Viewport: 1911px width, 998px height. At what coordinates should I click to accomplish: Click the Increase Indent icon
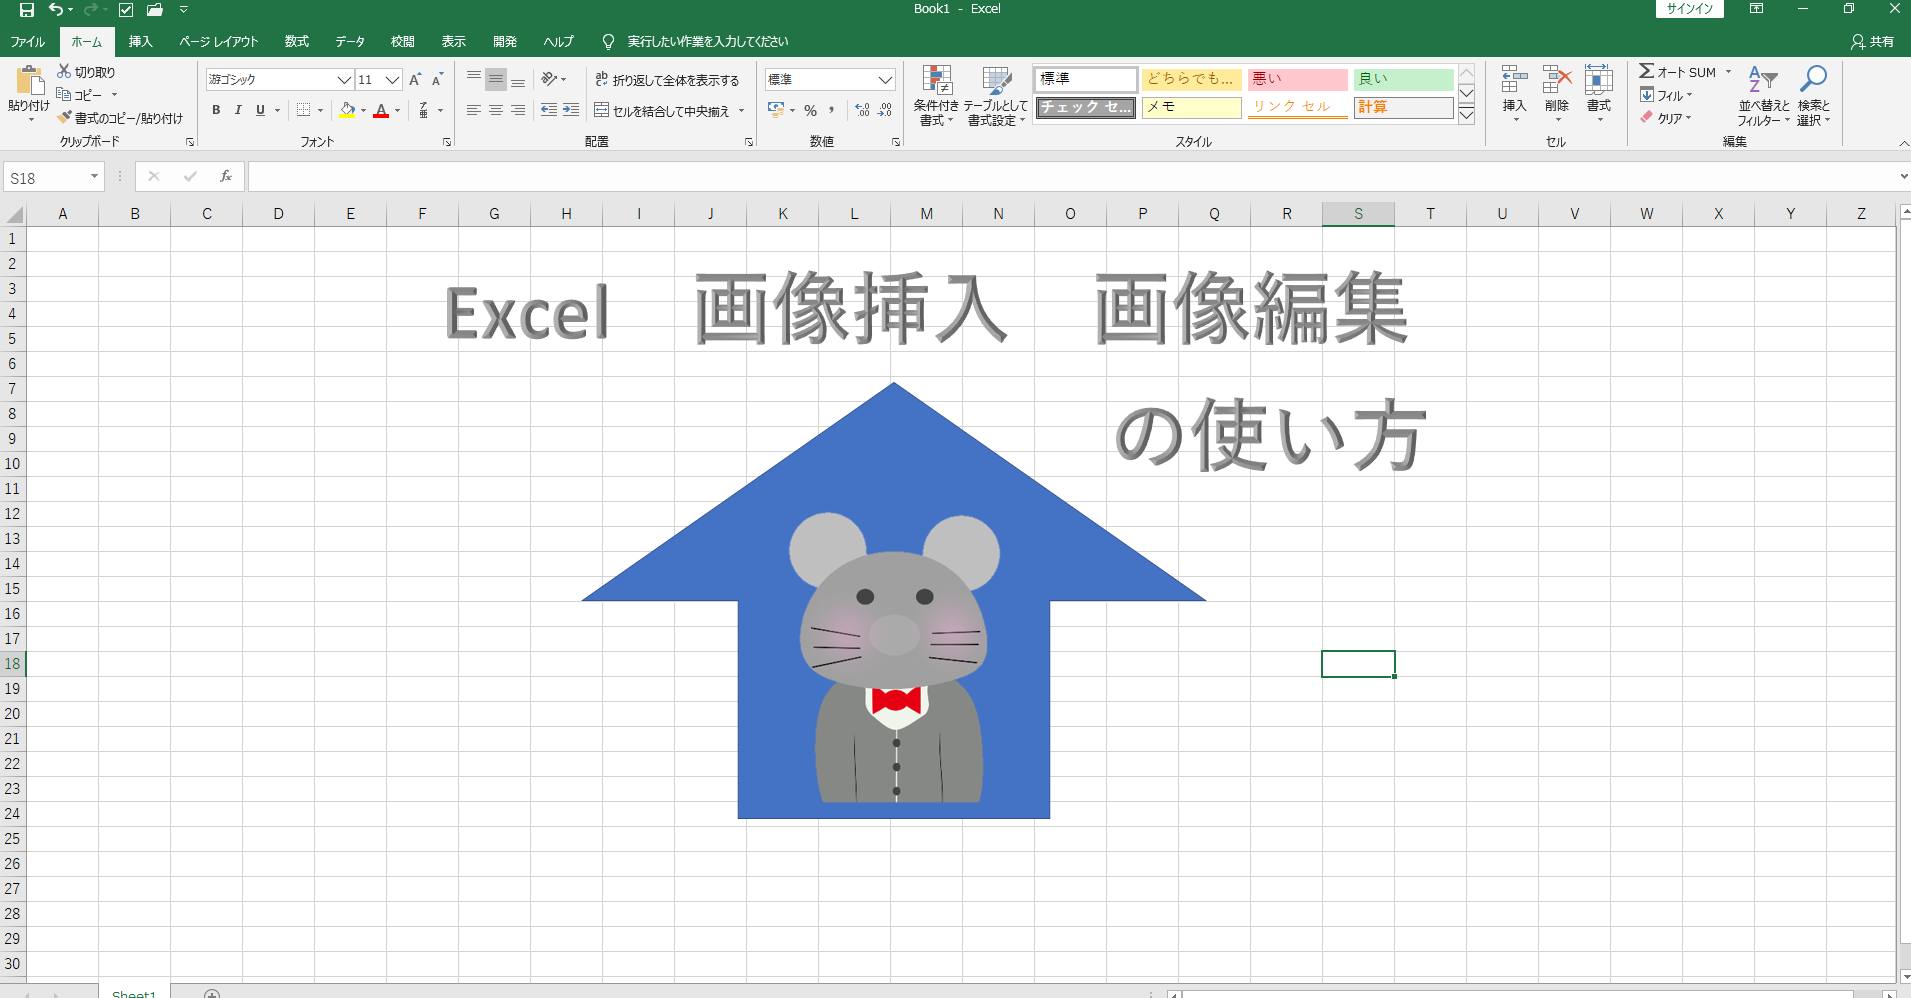pos(571,110)
